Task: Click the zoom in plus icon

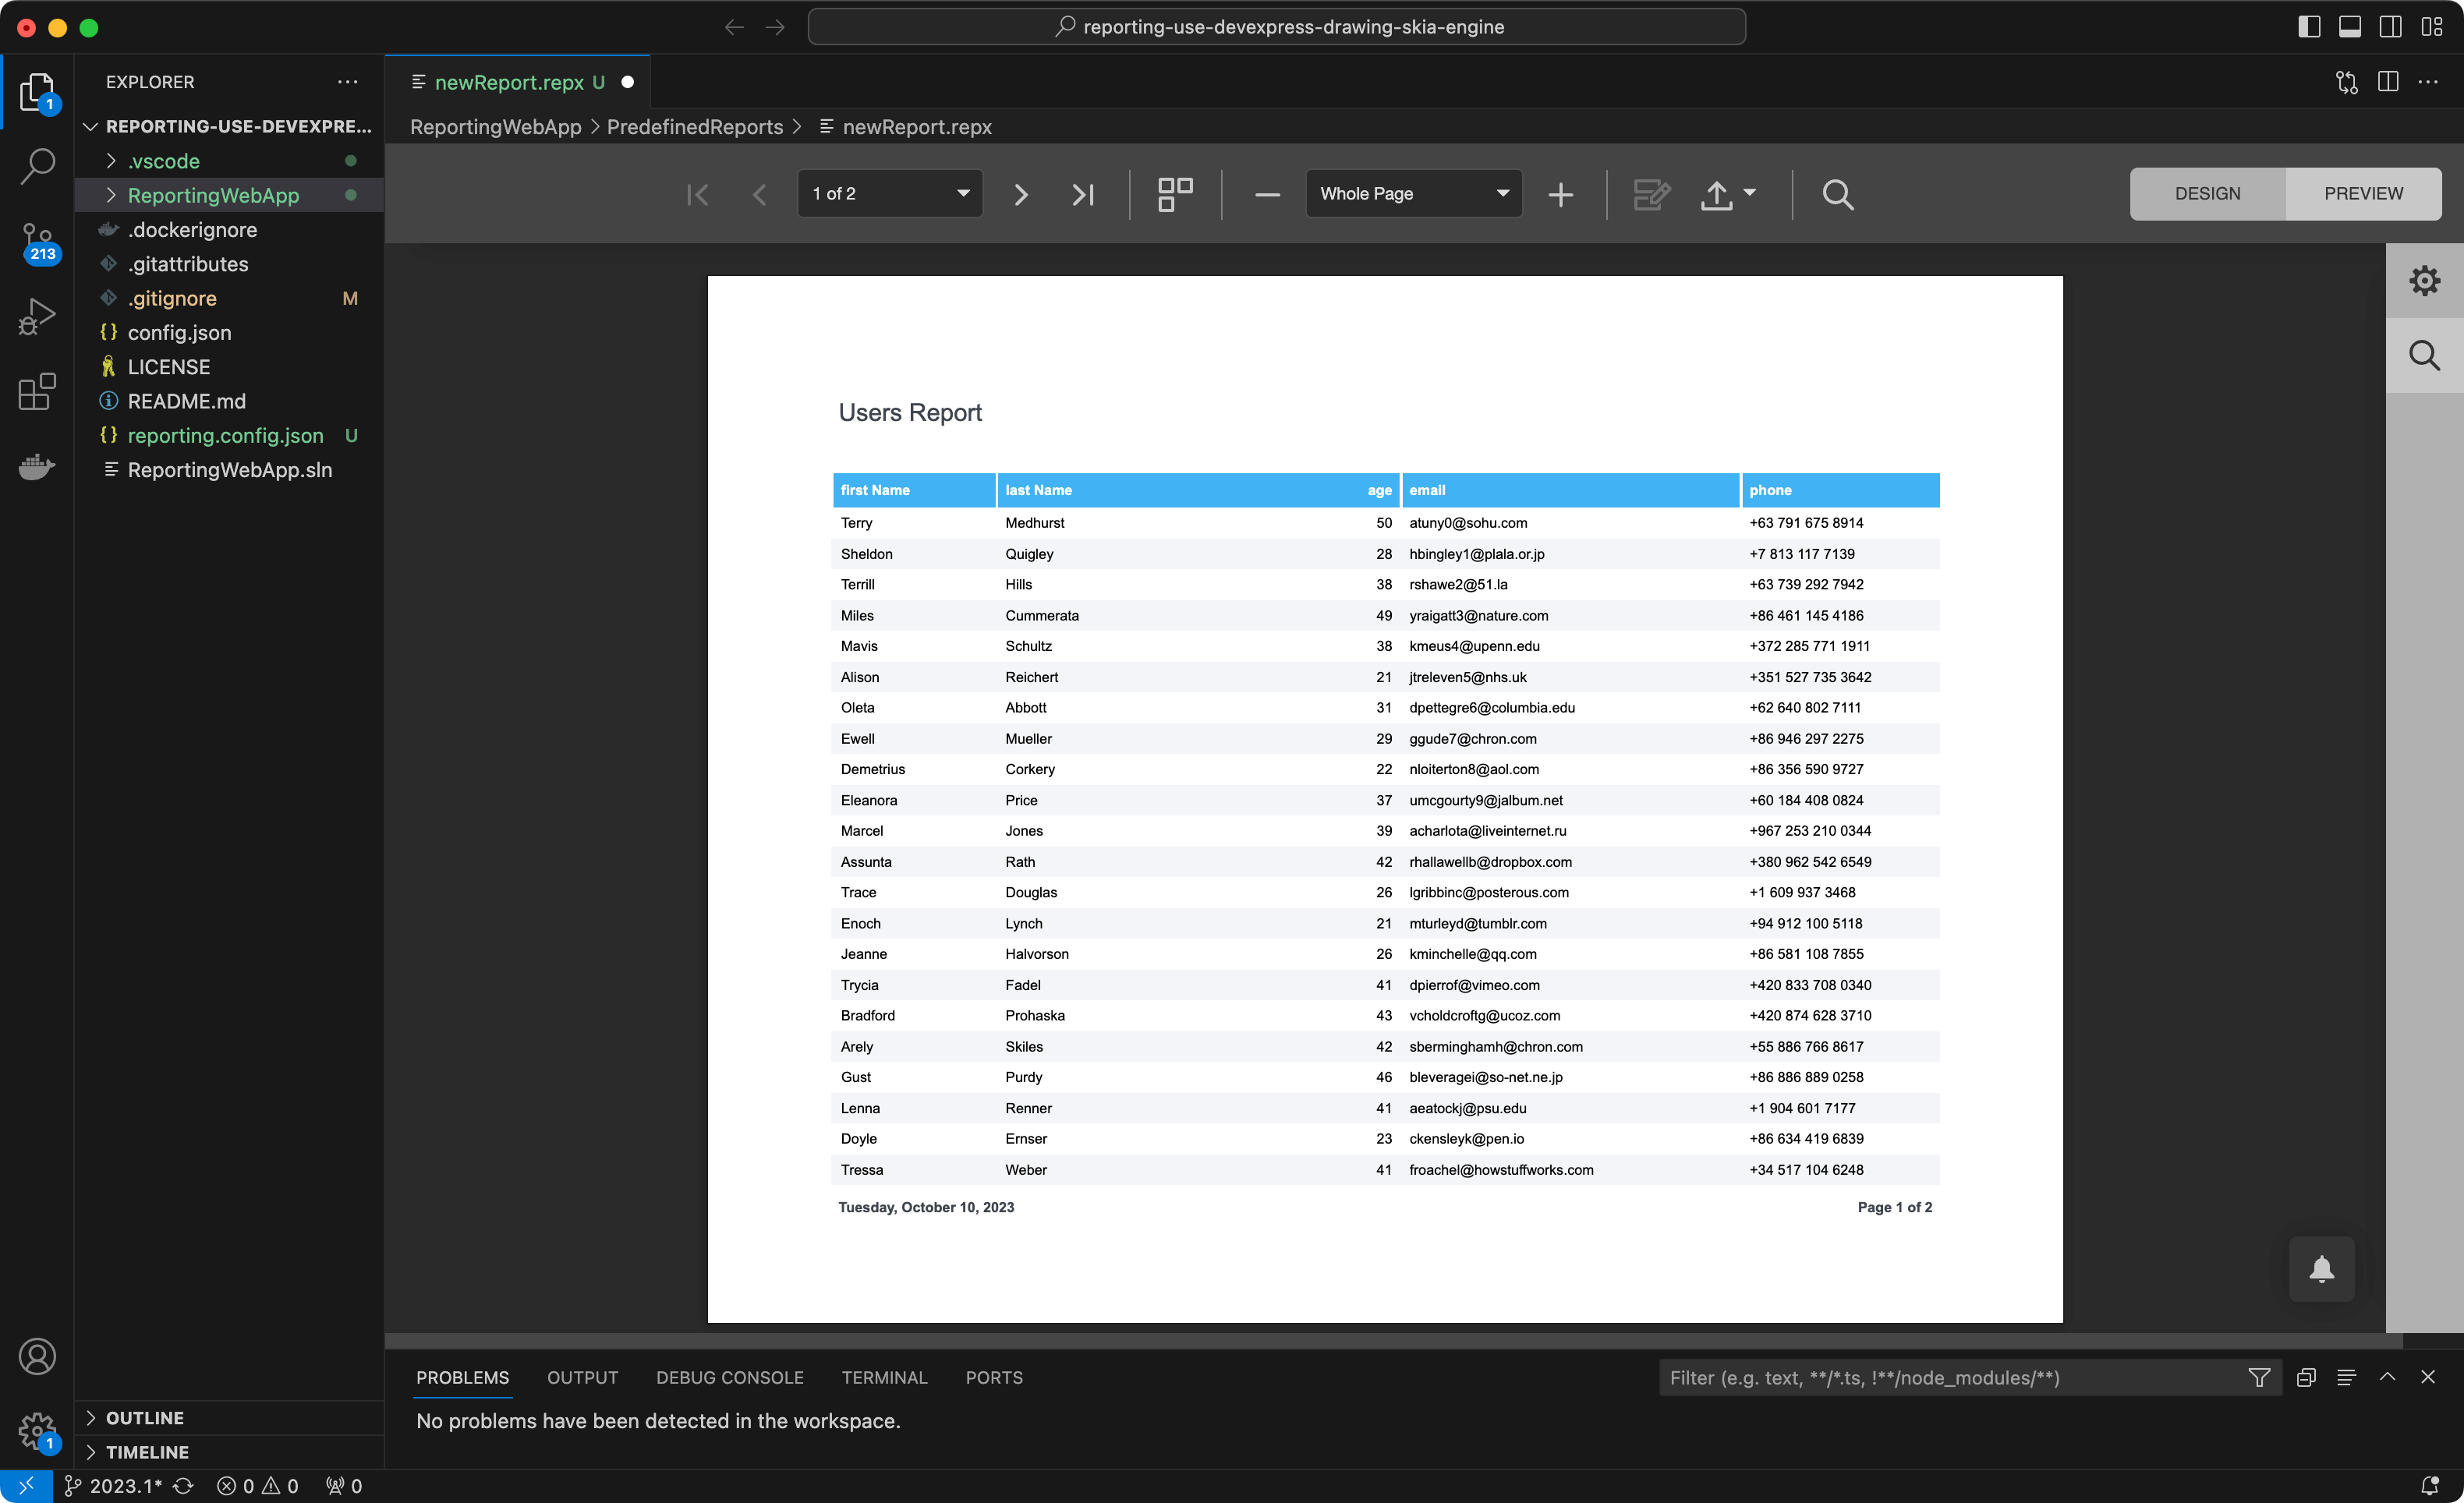Action: pyautogui.click(x=1561, y=193)
